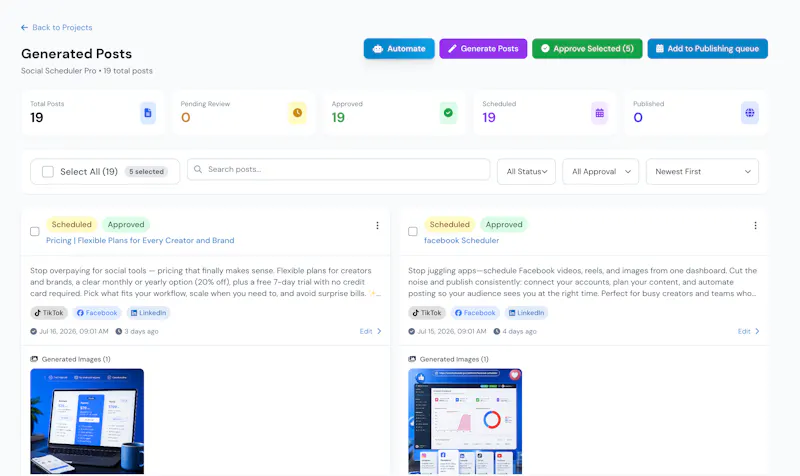Screen dimensions: 800x476
Task: Click LinkedIn tag on the Pricing post
Action: coord(148,313)
